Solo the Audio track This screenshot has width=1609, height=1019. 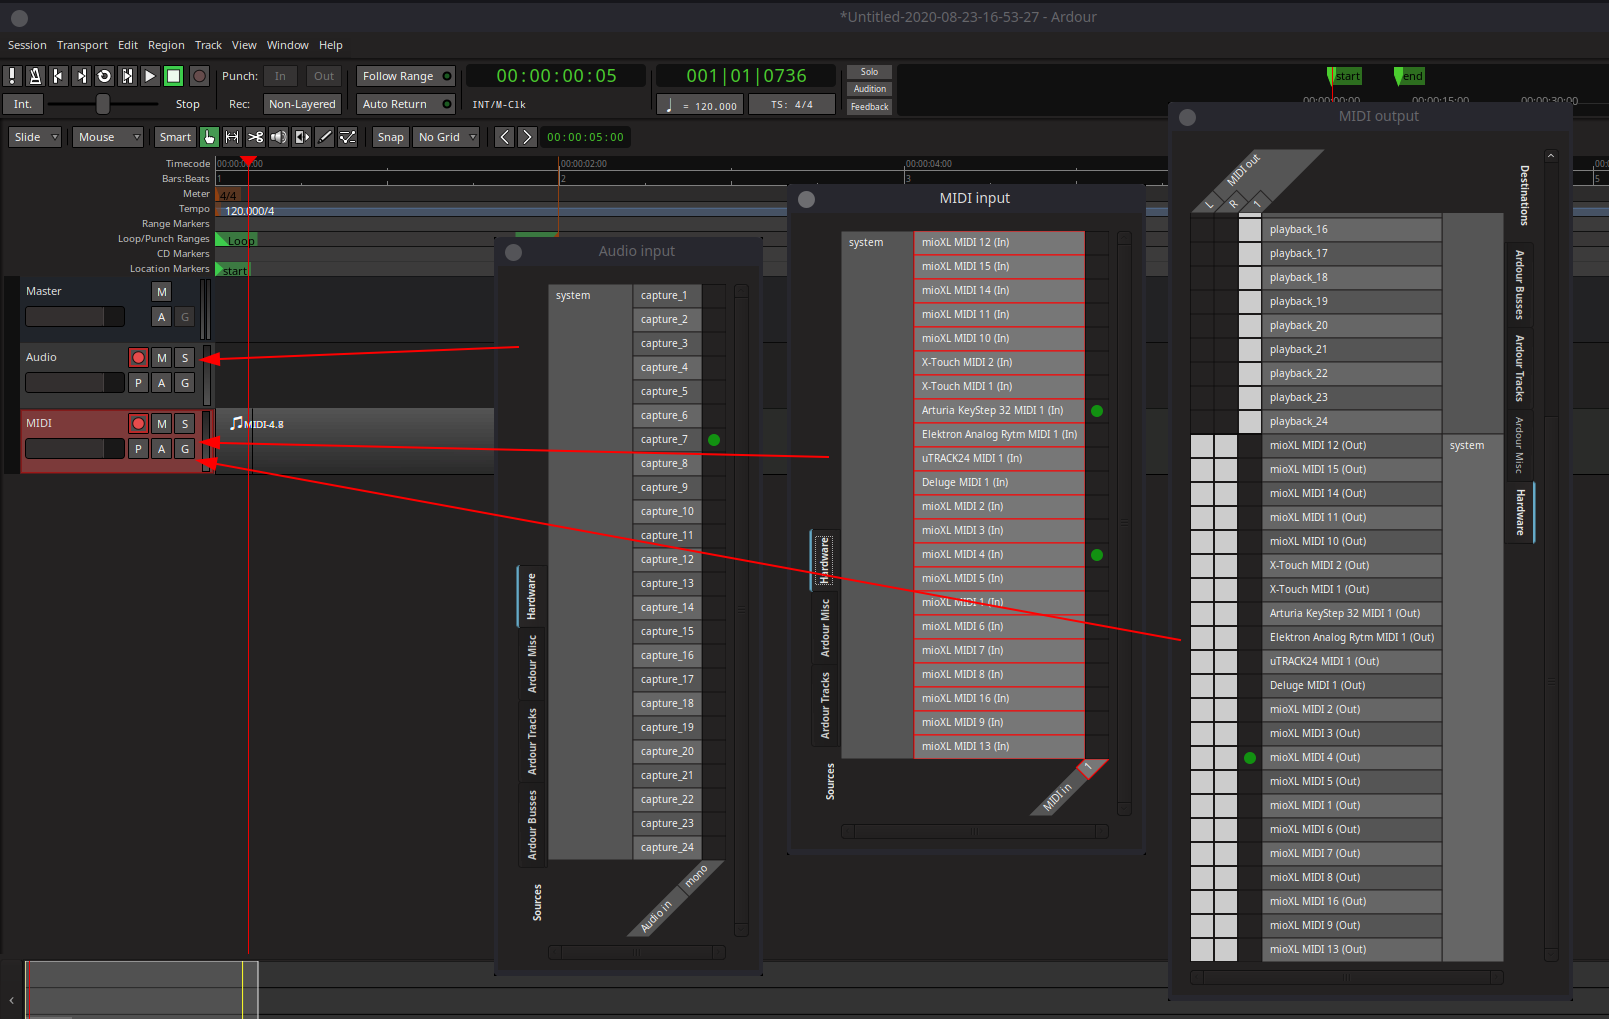184,358
